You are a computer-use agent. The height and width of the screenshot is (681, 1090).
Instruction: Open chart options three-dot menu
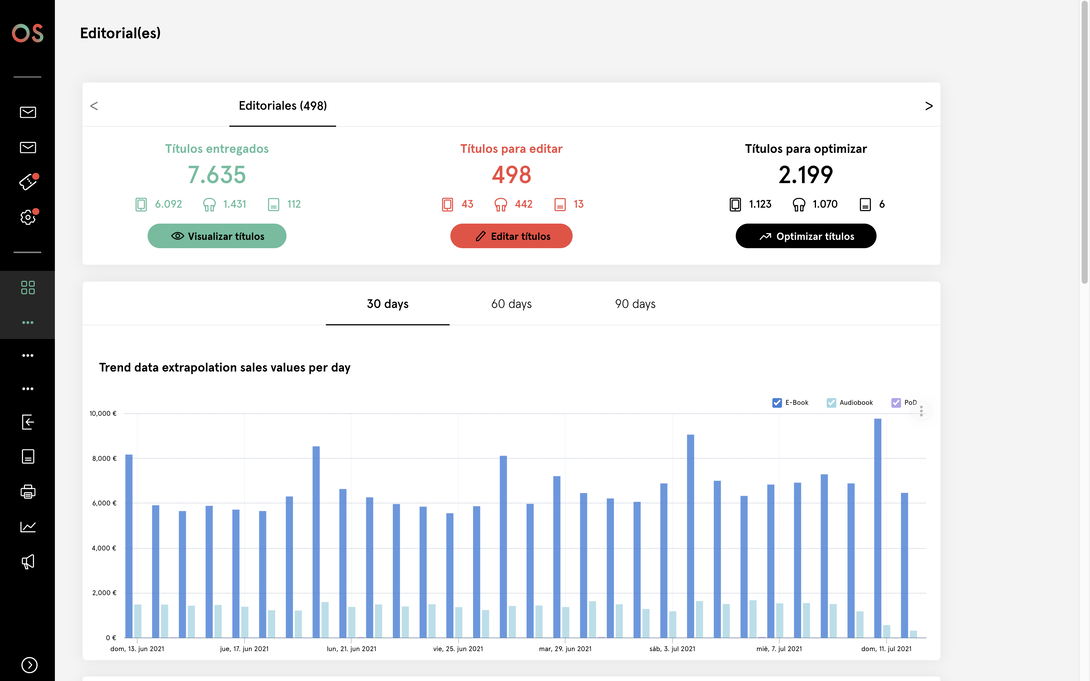[x=922, y=411]
